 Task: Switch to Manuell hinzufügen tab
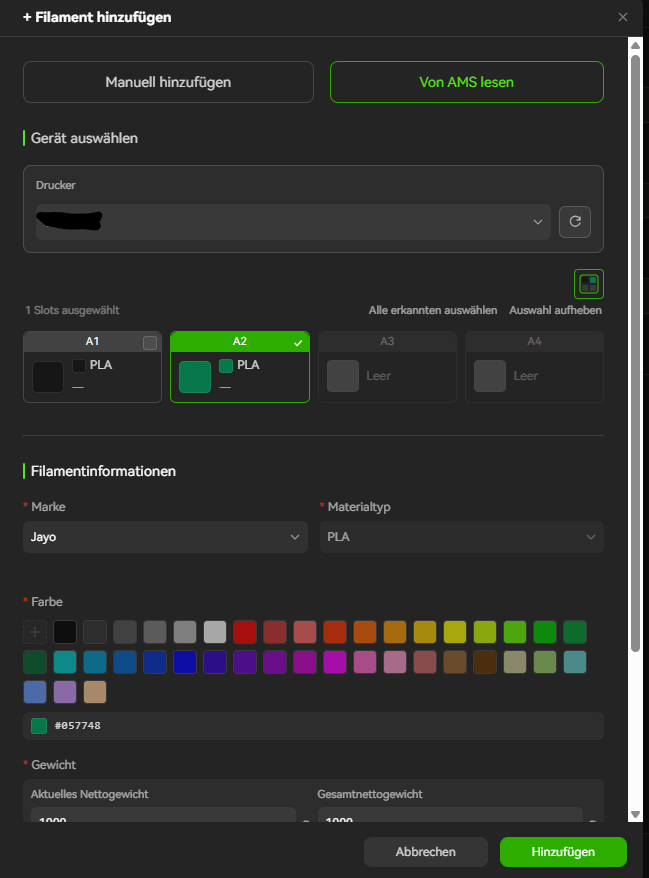(168, 82)
